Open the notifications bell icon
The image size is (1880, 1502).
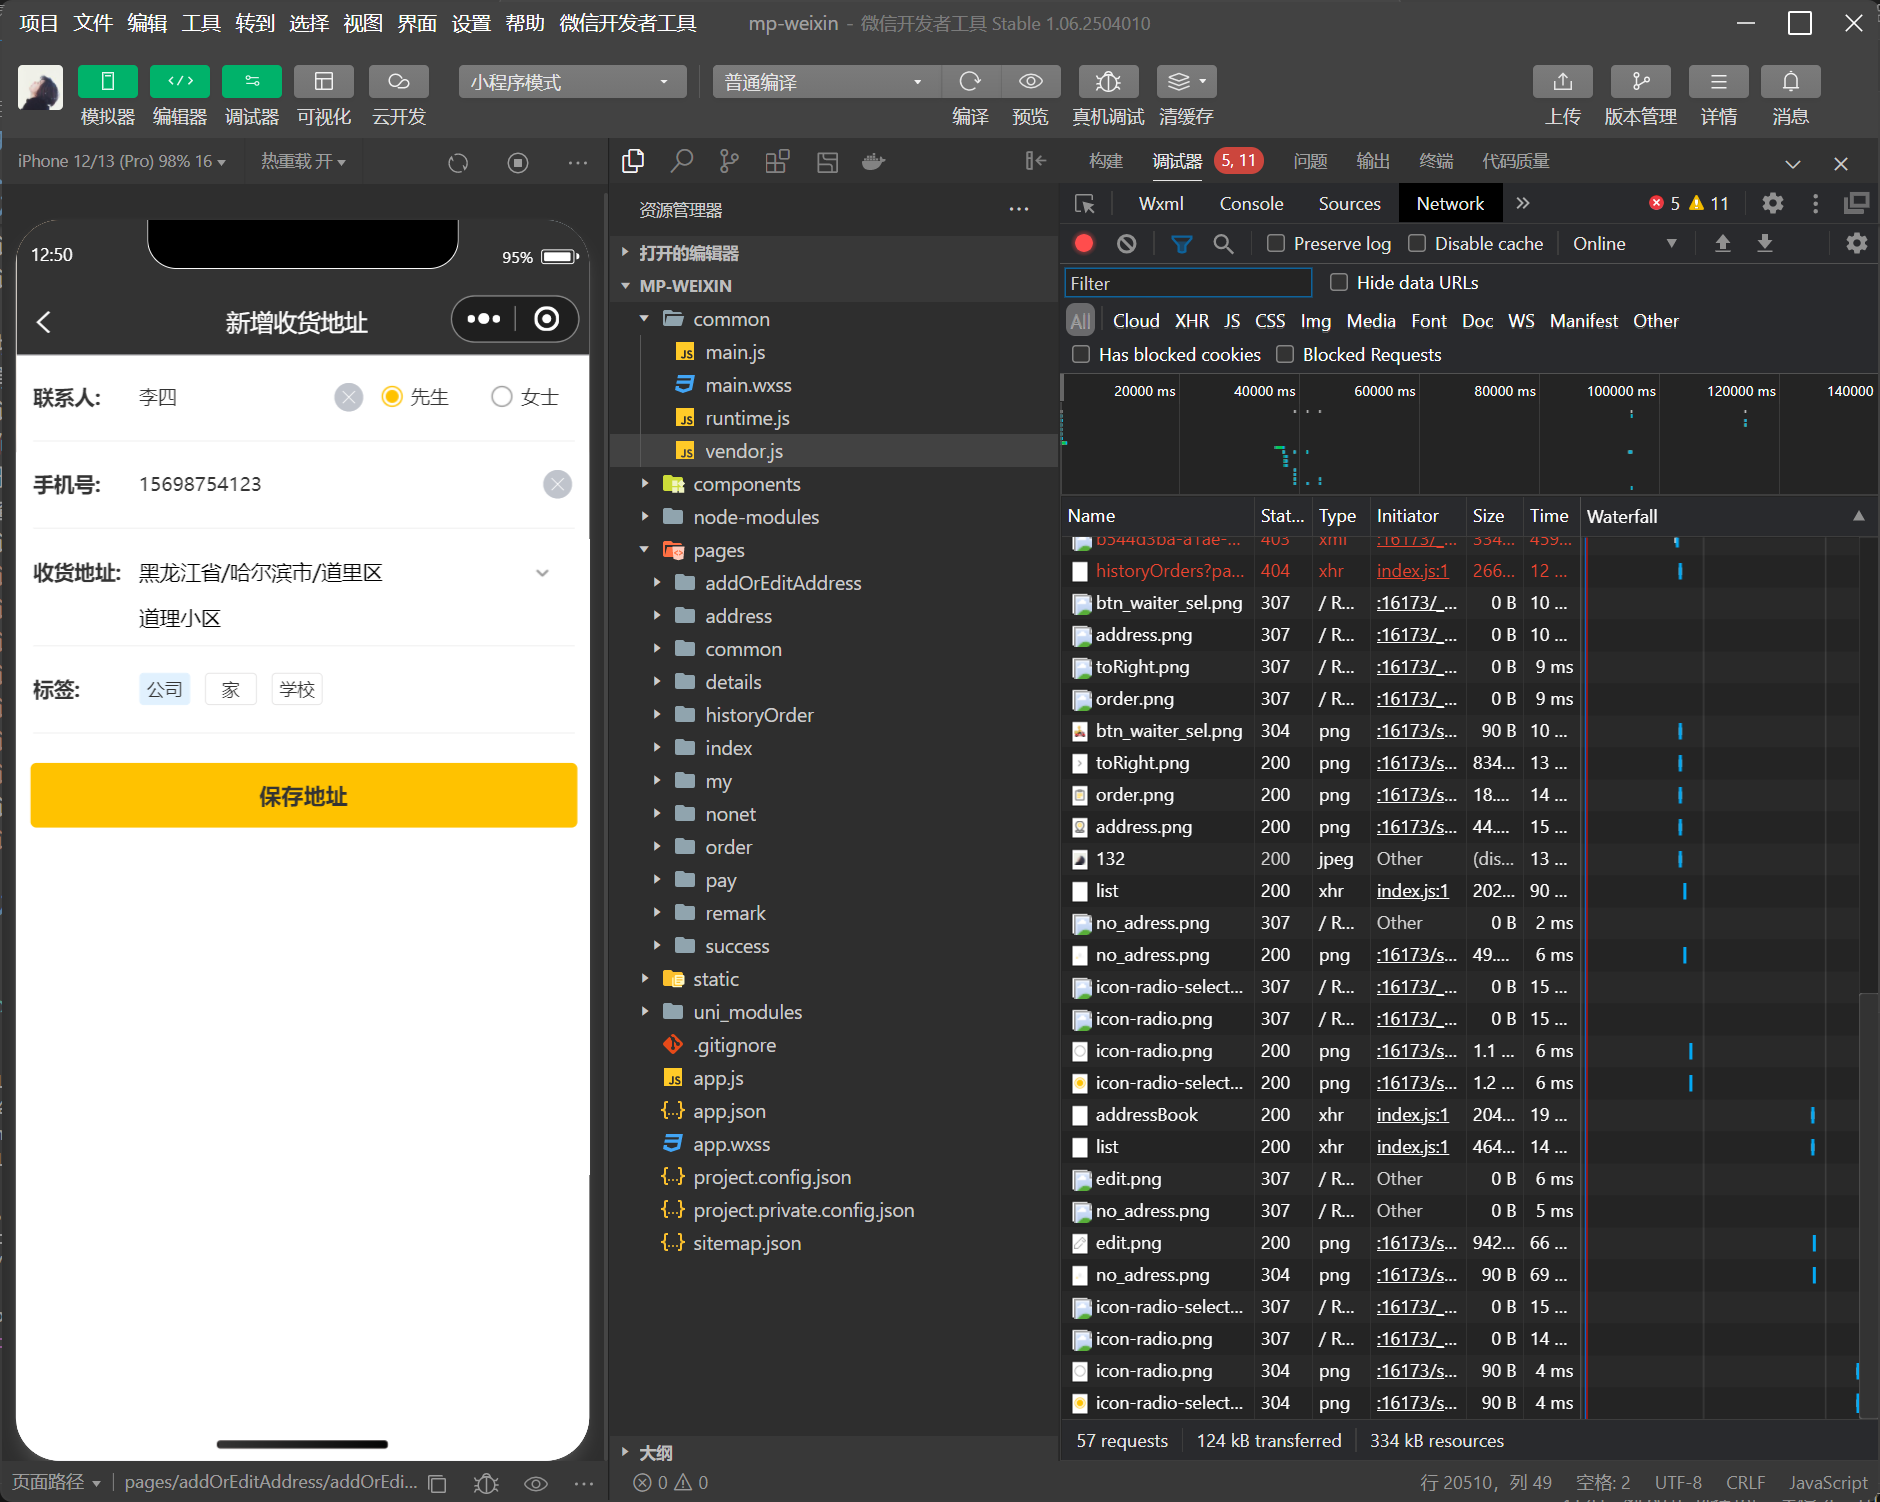pyautogui.click(x=1790, y=82)
